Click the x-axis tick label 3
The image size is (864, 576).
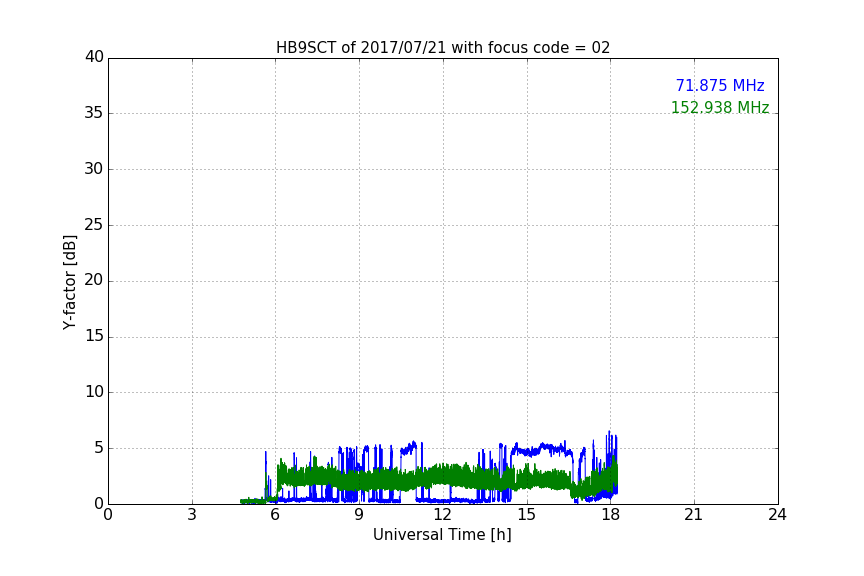click(x=192, y=515)
